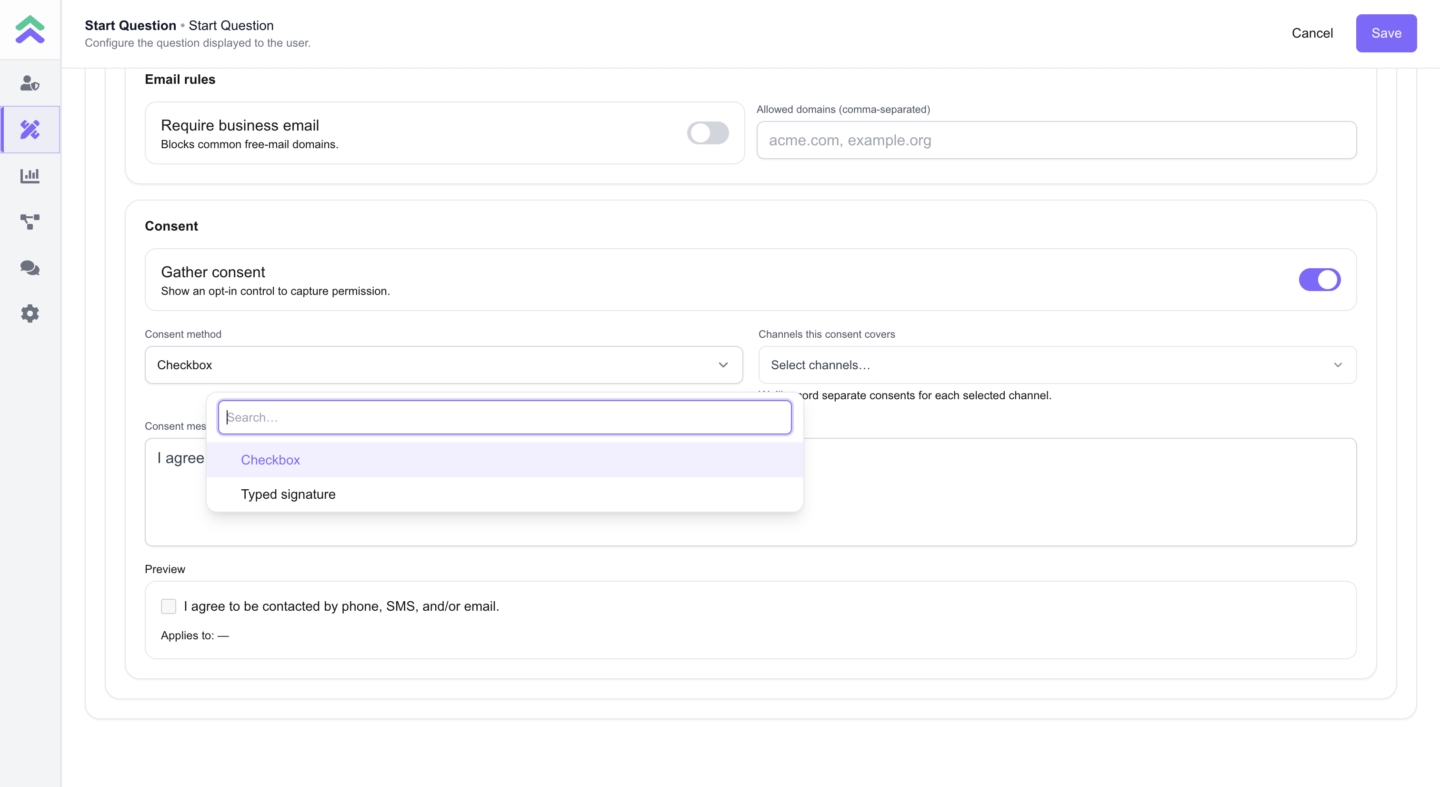This screenshot has width=1440, height=787.
Task: Collapse the Consent method dropdown
Action: 443,365
